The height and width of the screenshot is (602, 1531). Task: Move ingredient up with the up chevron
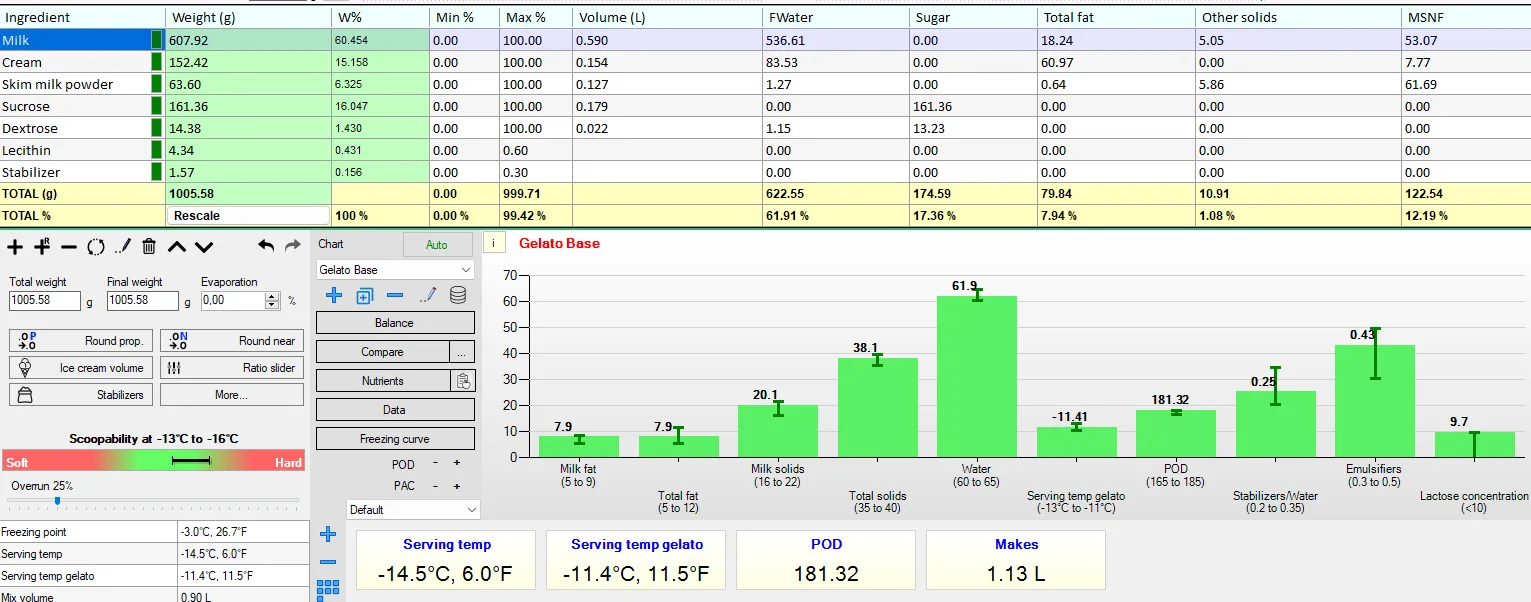point(177,247)
